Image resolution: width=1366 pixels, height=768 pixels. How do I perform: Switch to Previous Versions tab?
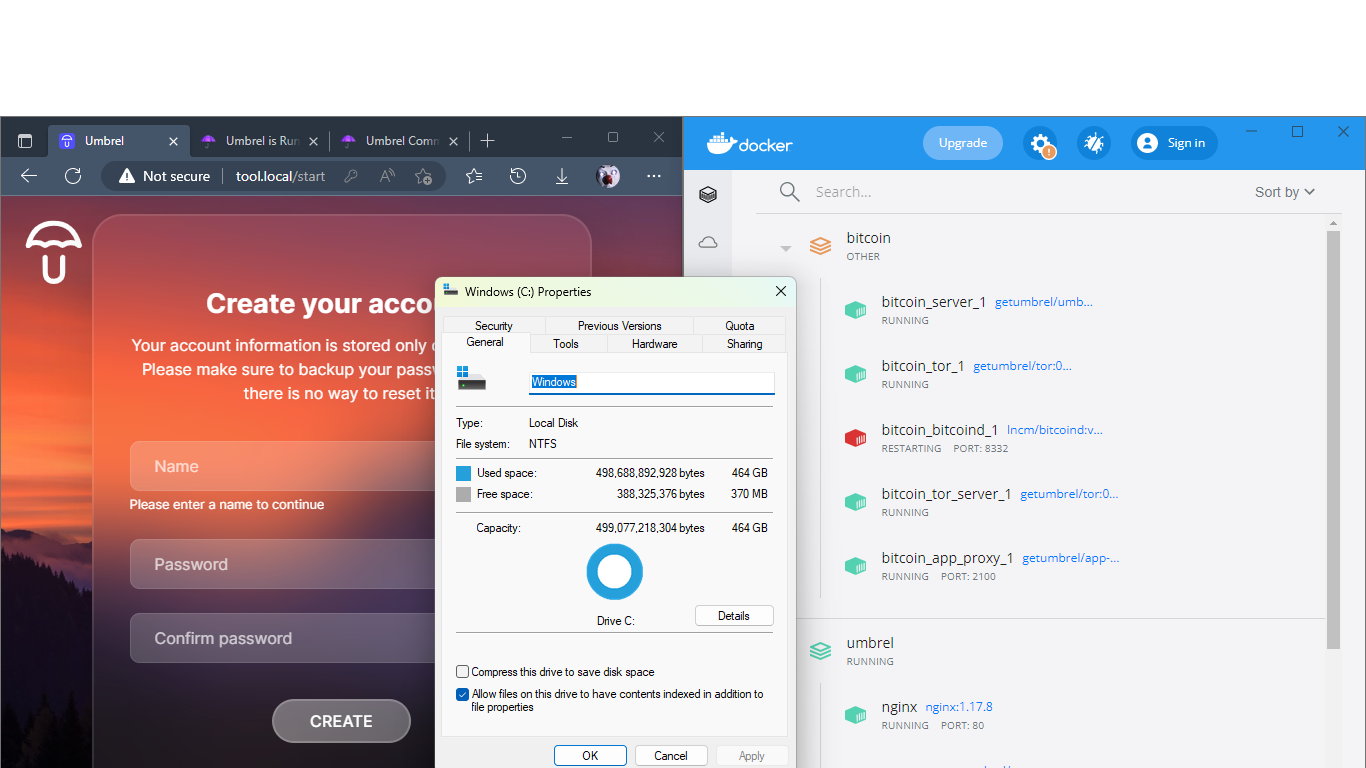(x=620, y=326)
